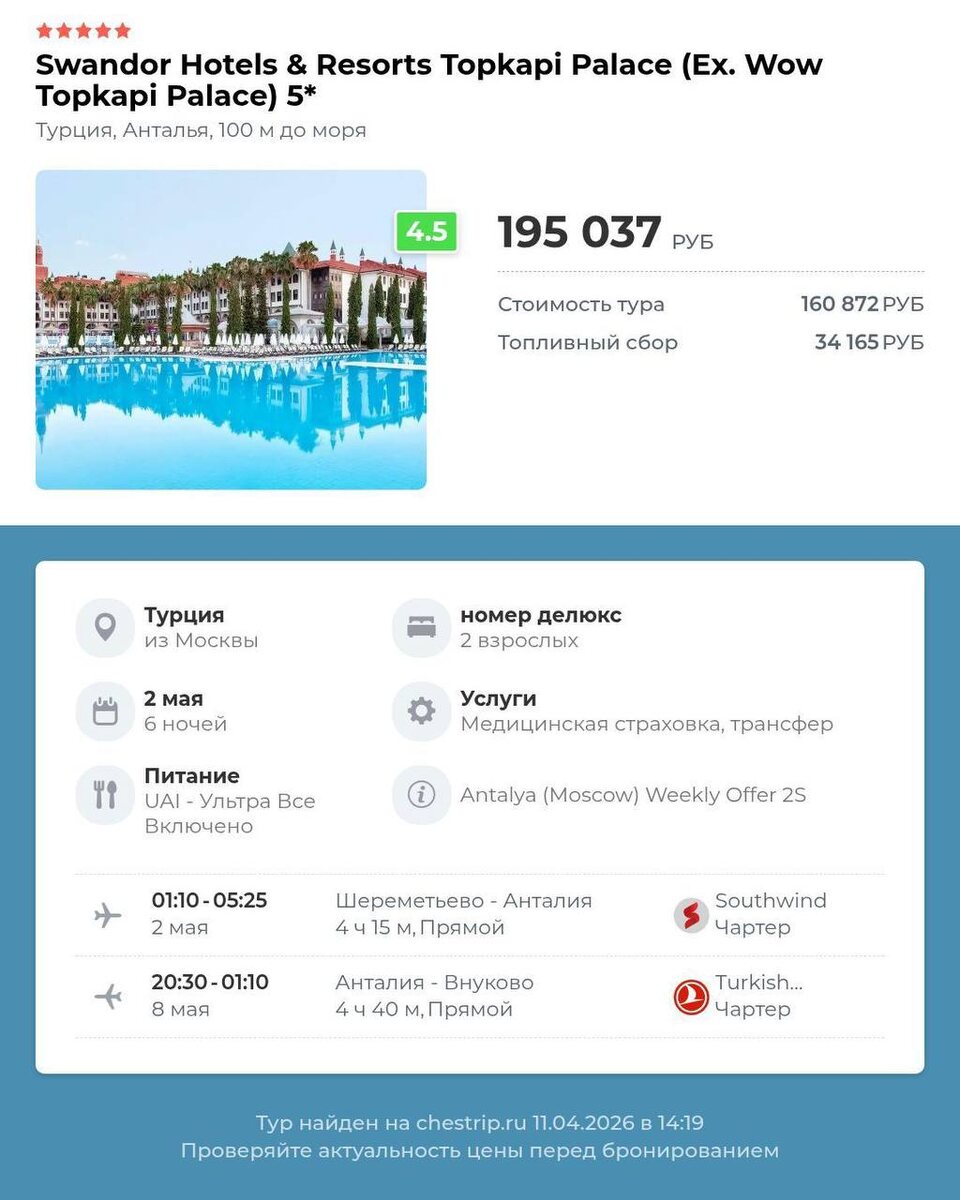The height and width of the screenshot is (1200, 960).
Task: Click the 4 ч 15 м, Прямой duration
Action: 420,928
